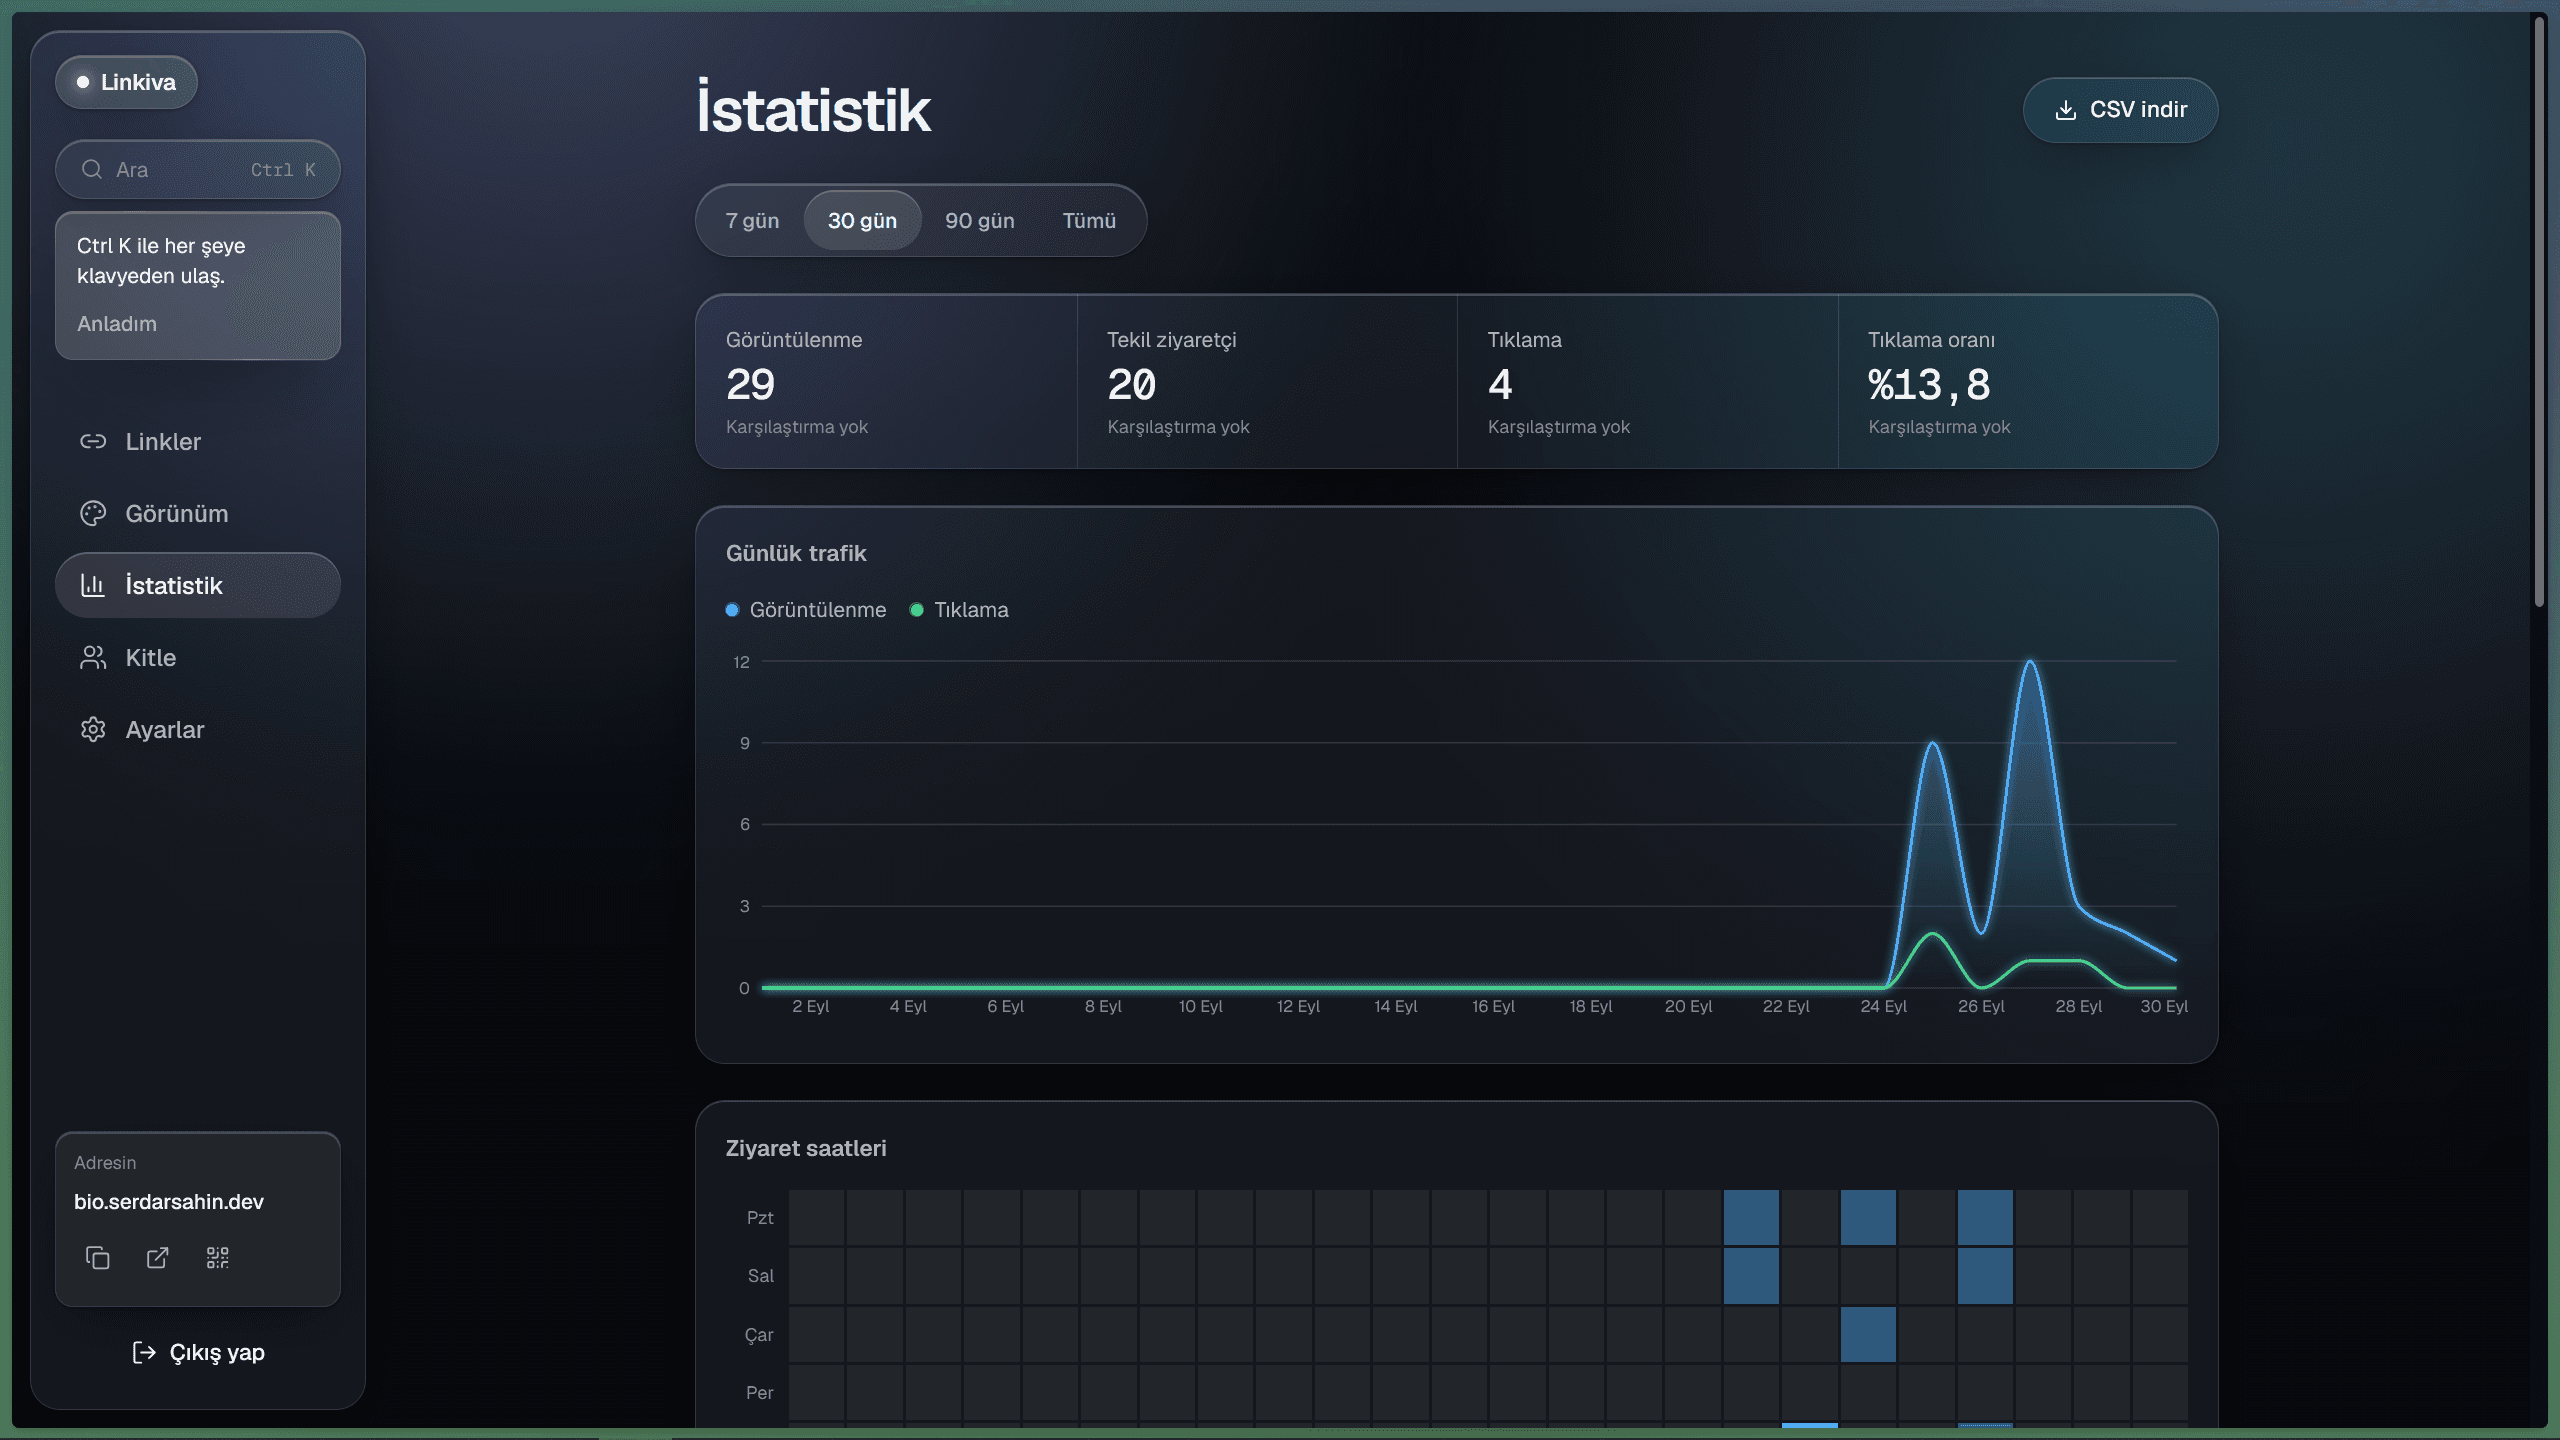Dismiss the tip with Anladım
The width and height of the screenshot is (2560, 1440).
coord(117,323)
